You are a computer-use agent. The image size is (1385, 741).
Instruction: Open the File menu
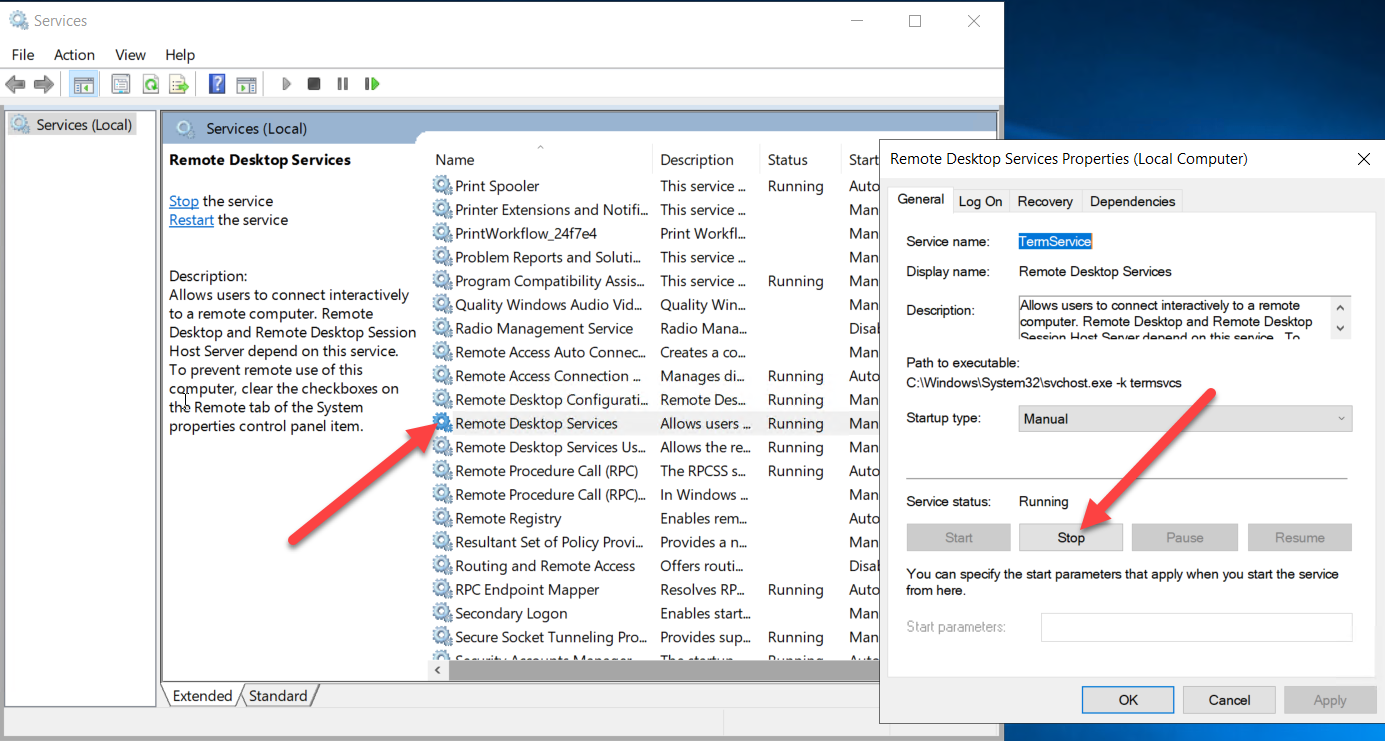[x=23, y=55]
